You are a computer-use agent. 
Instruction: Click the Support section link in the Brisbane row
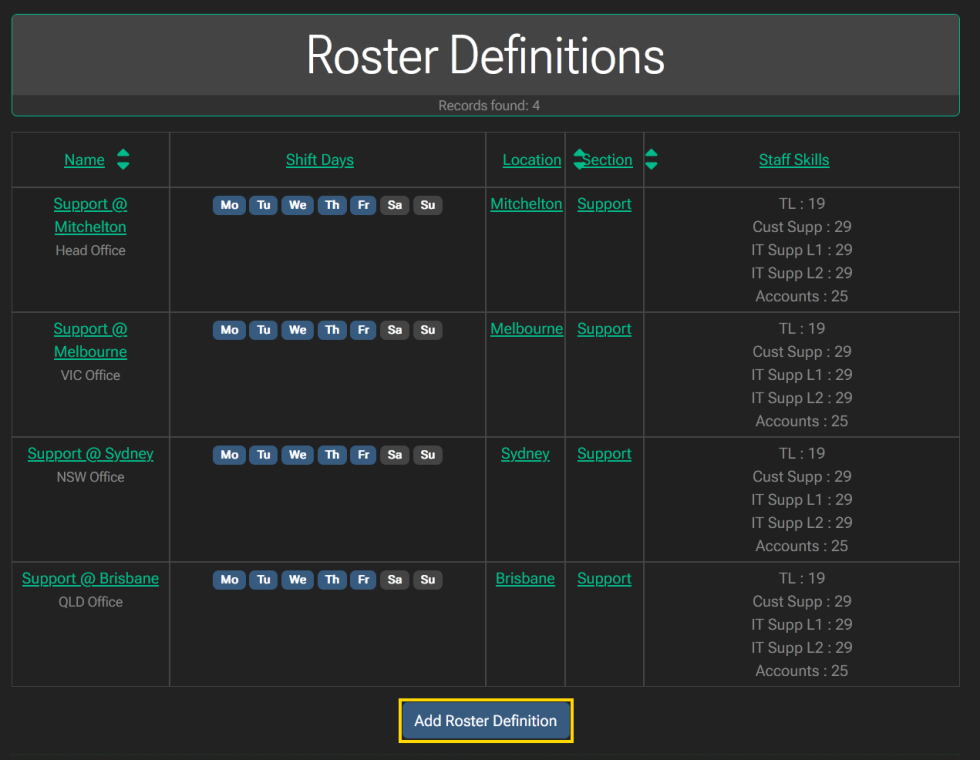click(604, 578)
